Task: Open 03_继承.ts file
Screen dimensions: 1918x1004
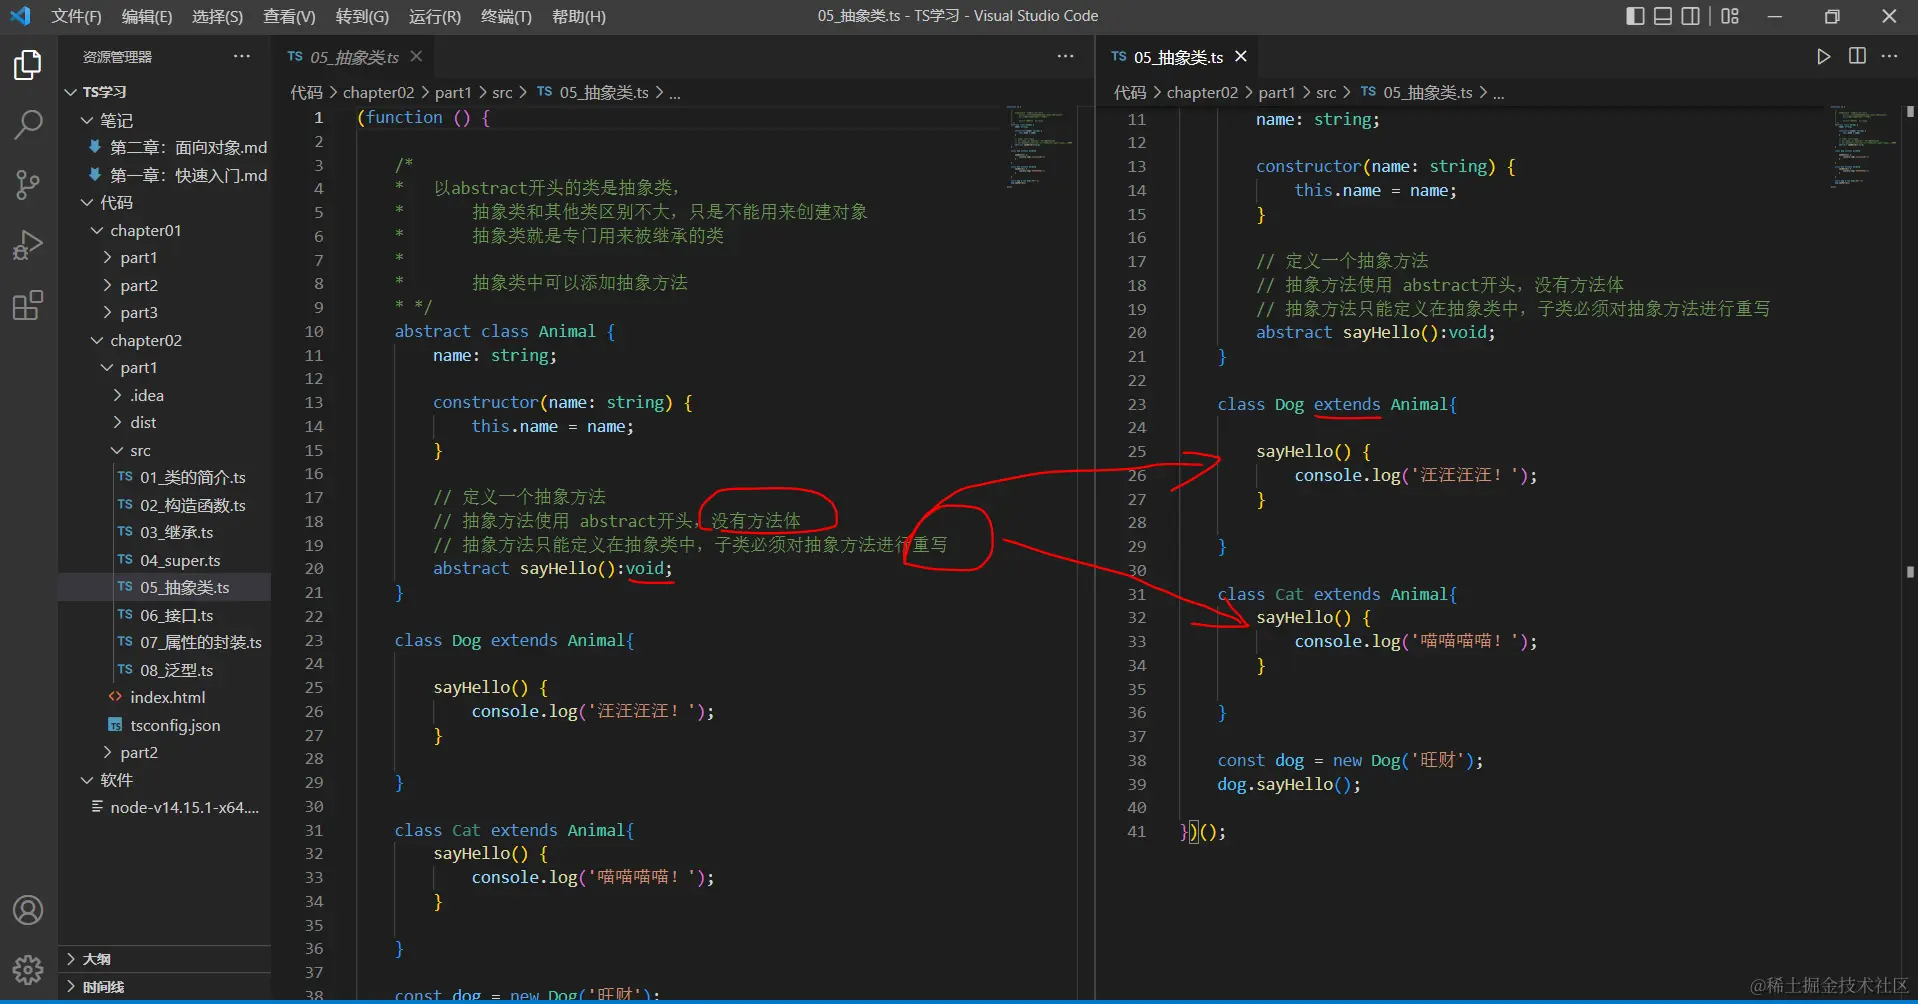Action: coord(164,533)
